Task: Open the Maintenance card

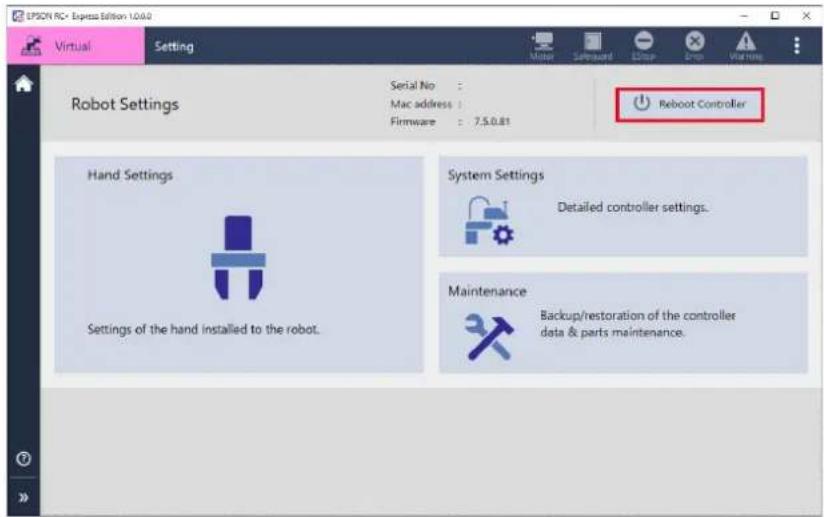Action: tap(623, 323)
